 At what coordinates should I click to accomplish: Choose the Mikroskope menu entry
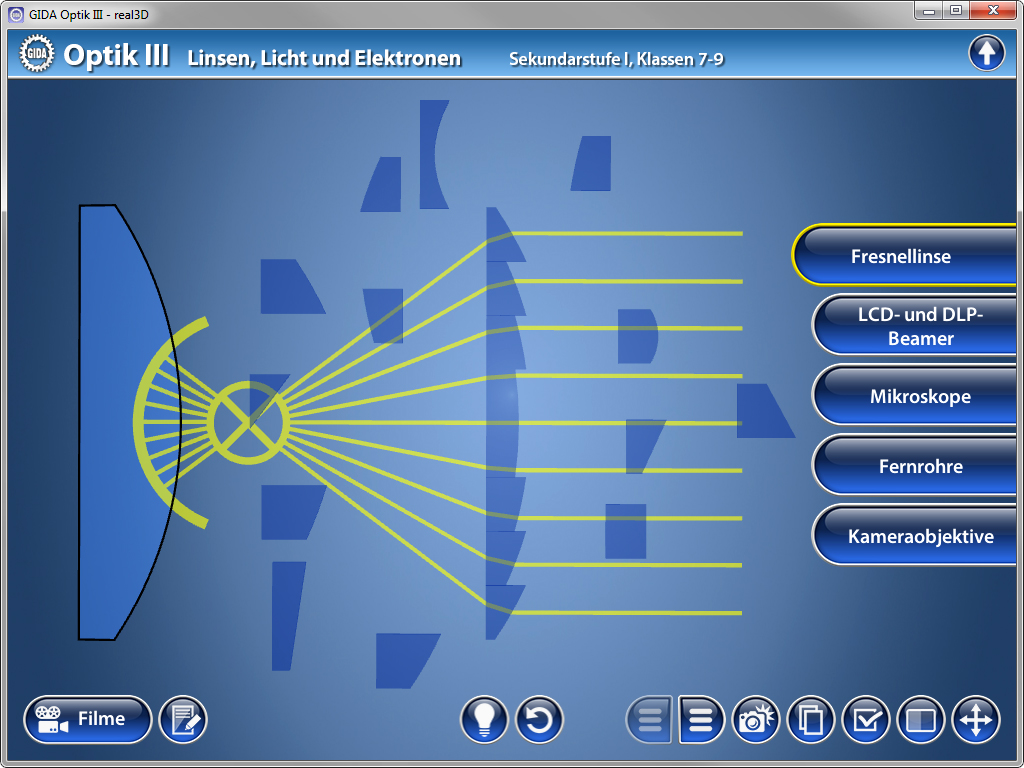pyautogui.click(x=919, y=396)
